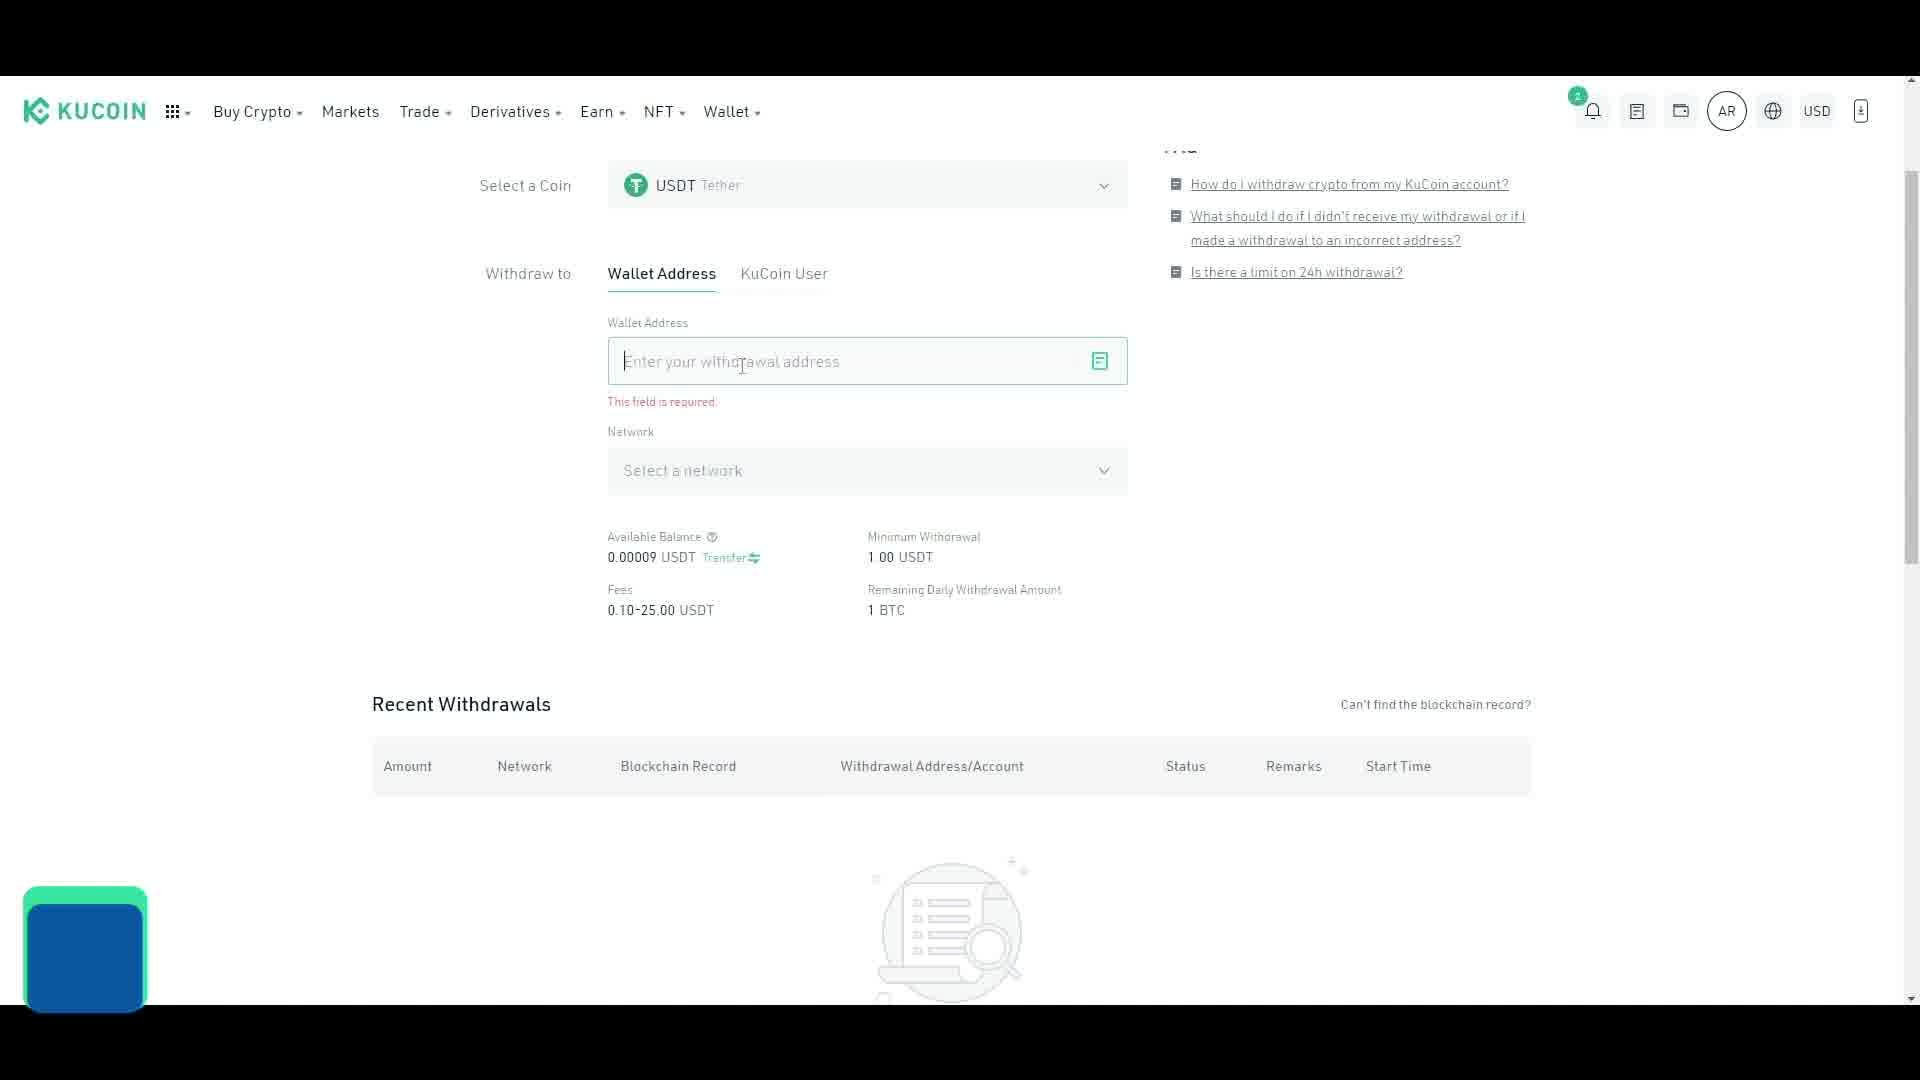Click the document icon beside 24h limit FAQ
1920x1080 pixels.
1176,272
